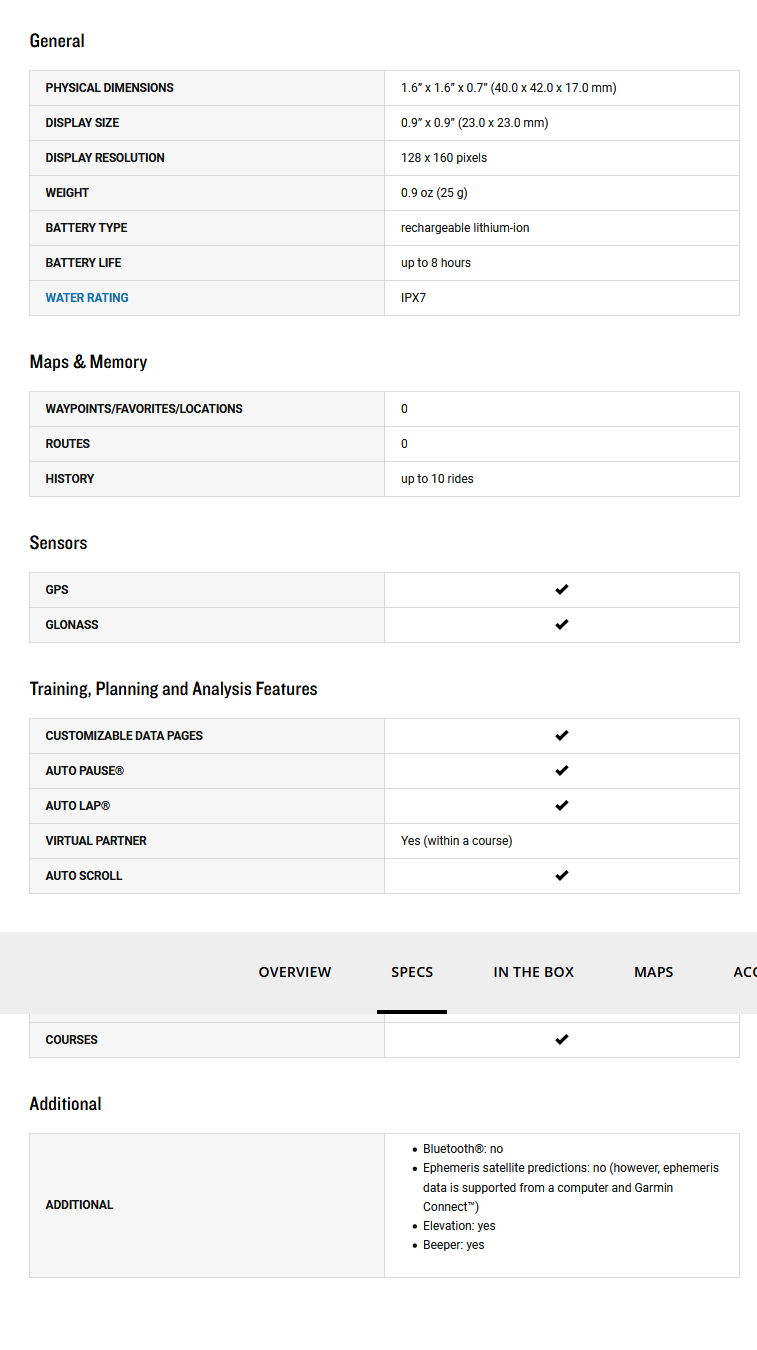757x1350 pixels.
Task: Select the Specs tab
Action: pos(412,972)
